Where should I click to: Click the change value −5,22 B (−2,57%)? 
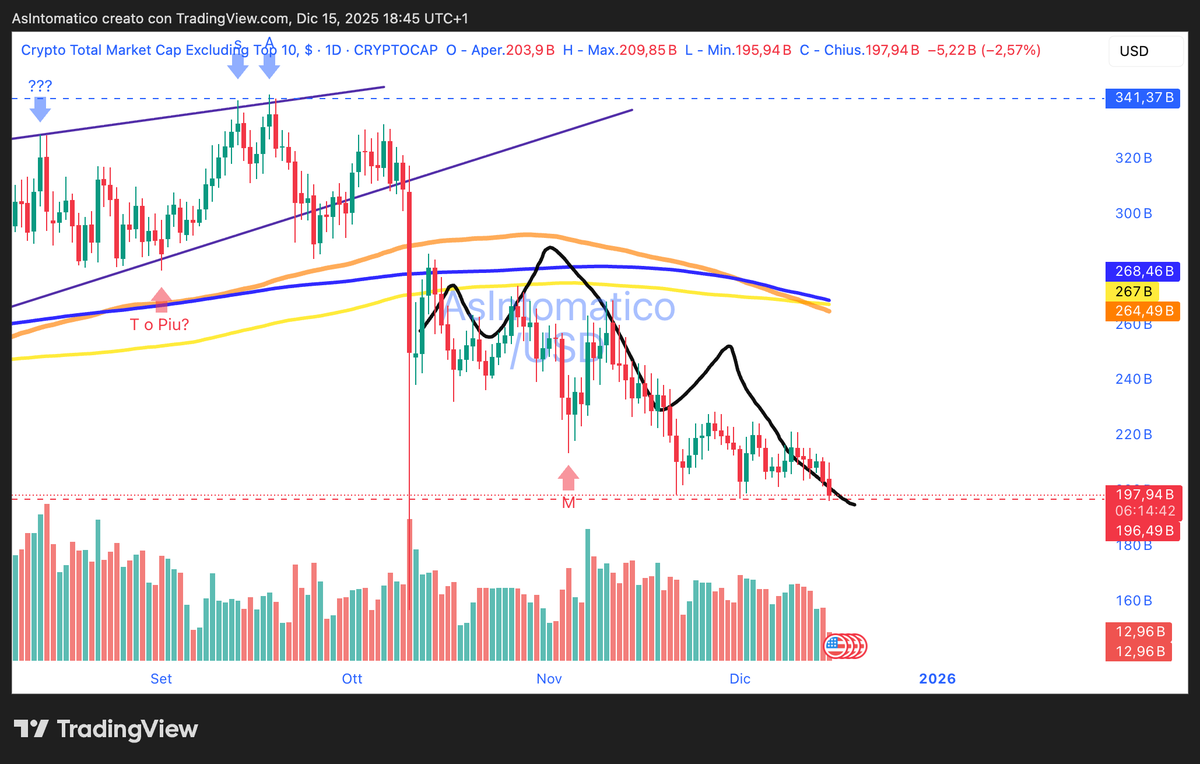point(986,49)
